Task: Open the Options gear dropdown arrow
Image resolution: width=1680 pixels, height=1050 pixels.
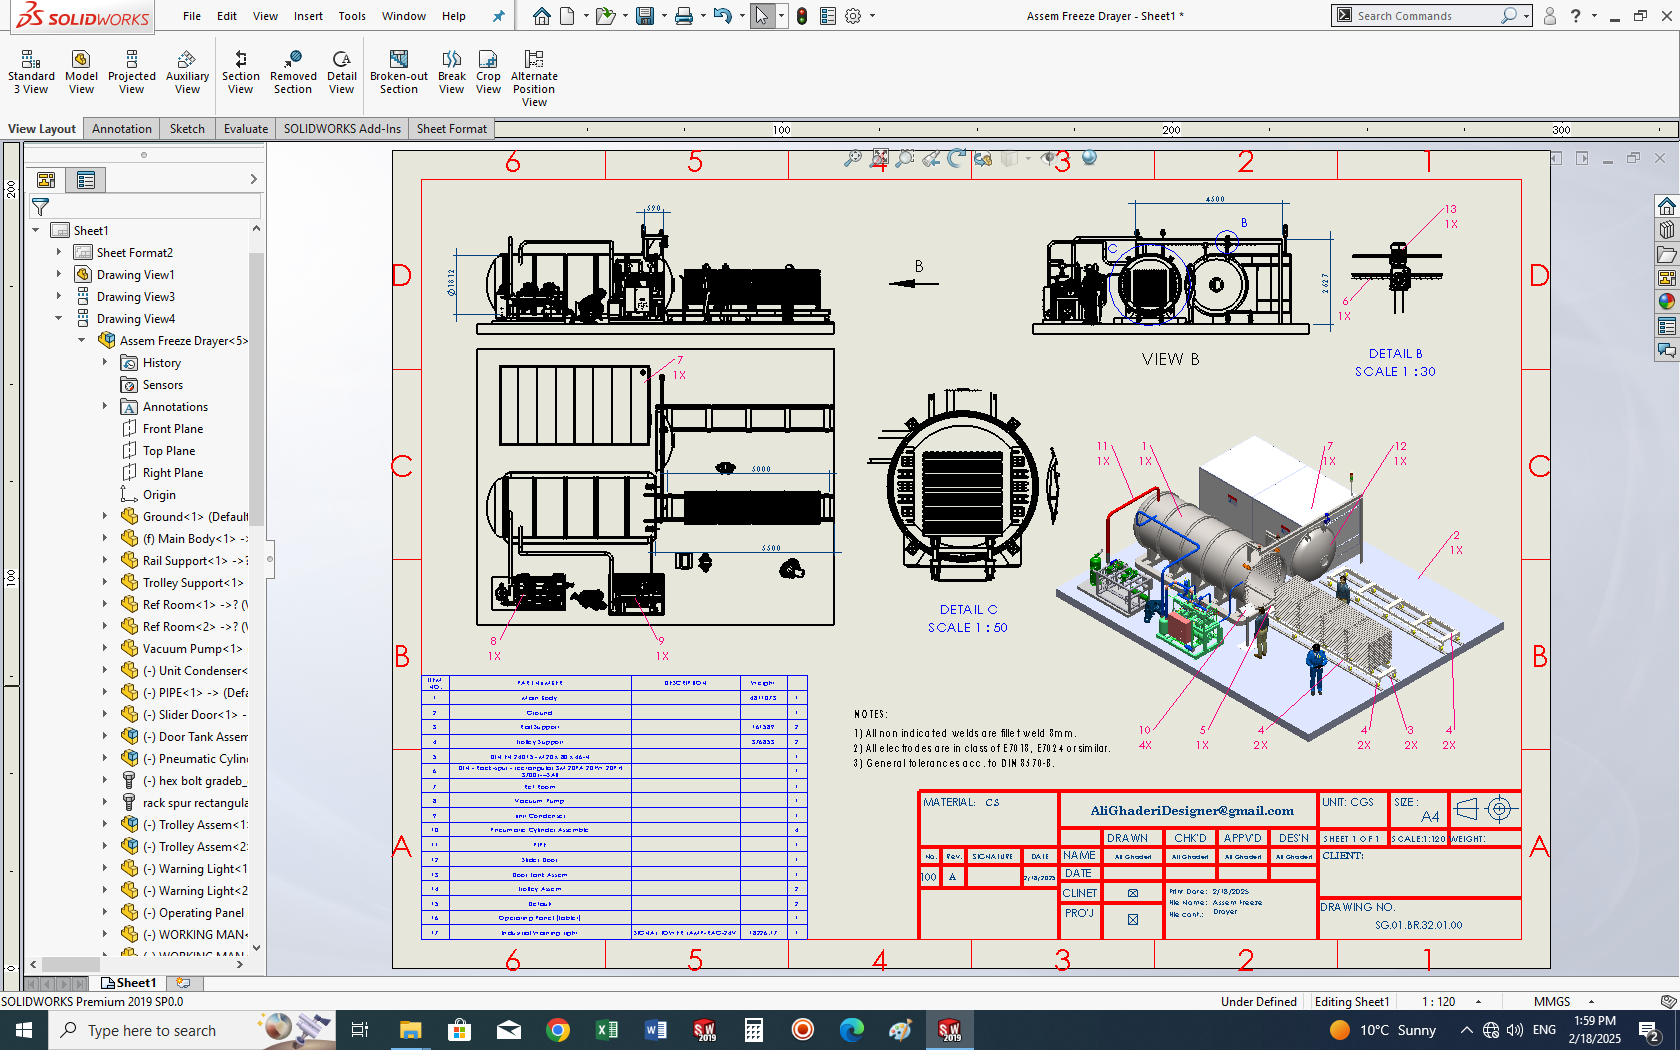Action: click(872, 16)
